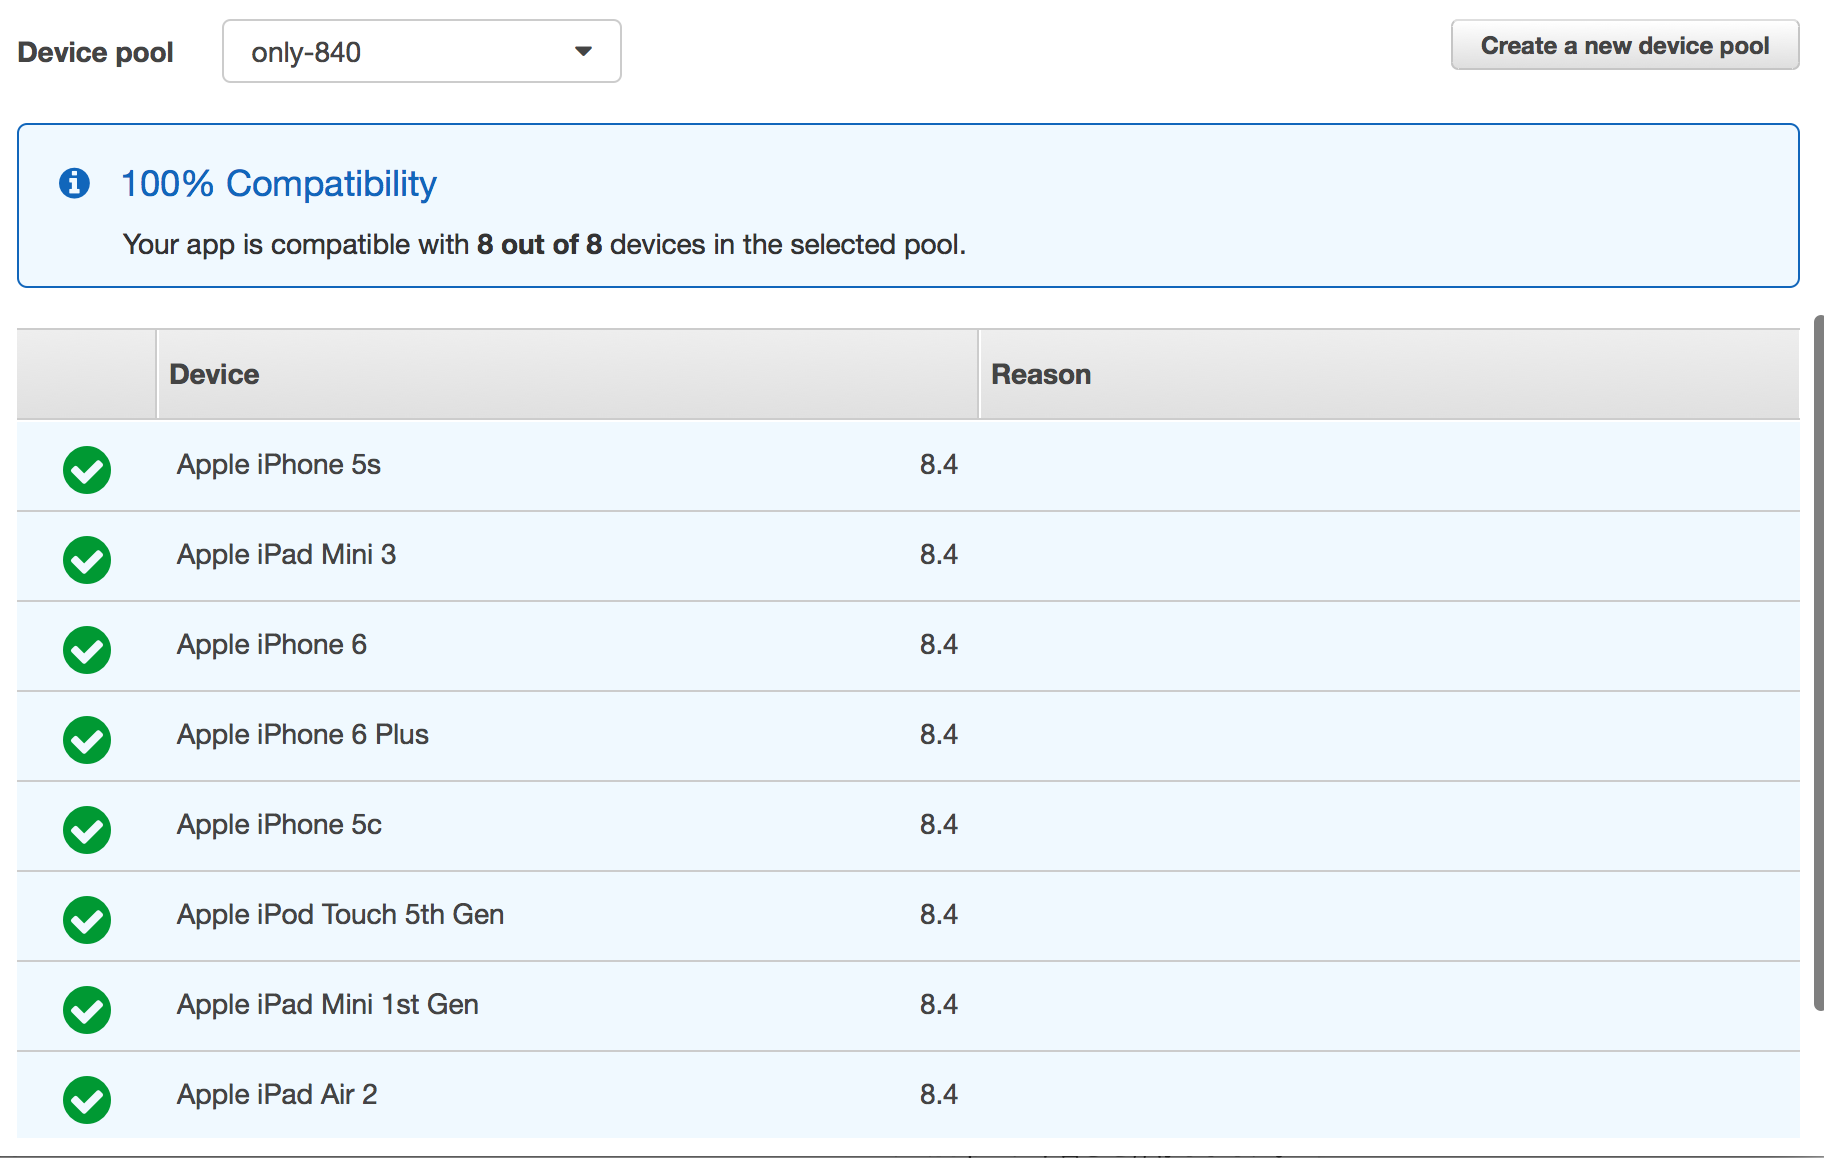Click the blue info icon beside 100% Compatibility

coord(74,183)
